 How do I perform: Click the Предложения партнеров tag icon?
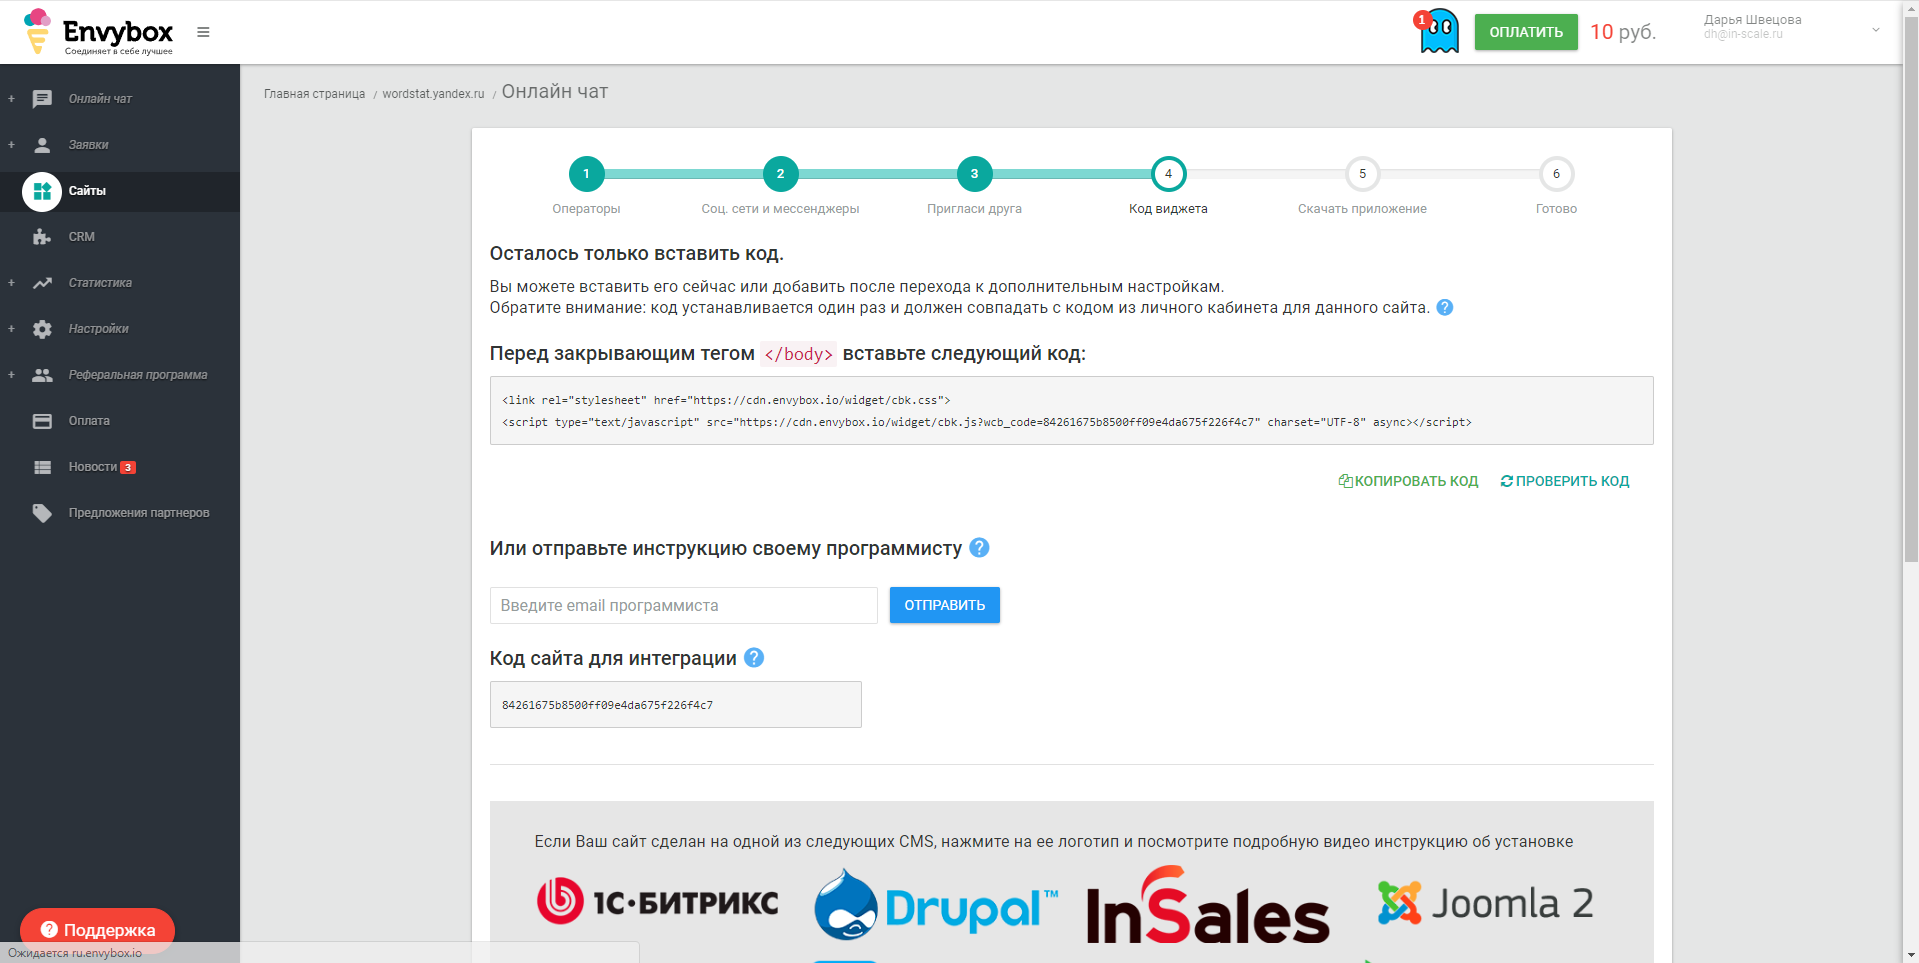42,513
